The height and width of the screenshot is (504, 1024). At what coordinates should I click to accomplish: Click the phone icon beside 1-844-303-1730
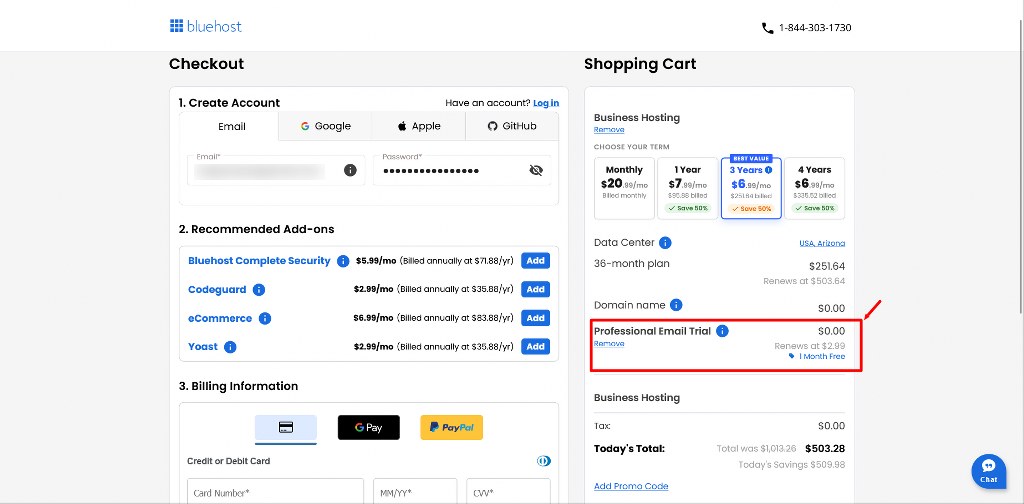[x=767, y=28]
